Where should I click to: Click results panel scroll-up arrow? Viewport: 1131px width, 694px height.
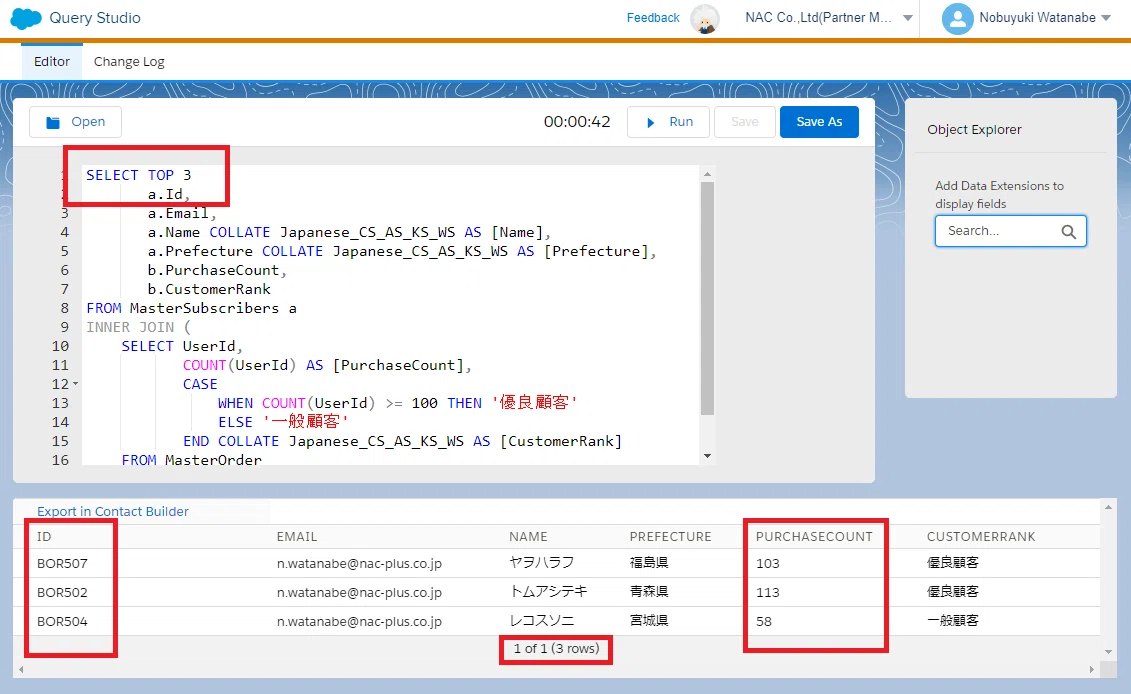pyautogui.click(x=1109, y=507)
